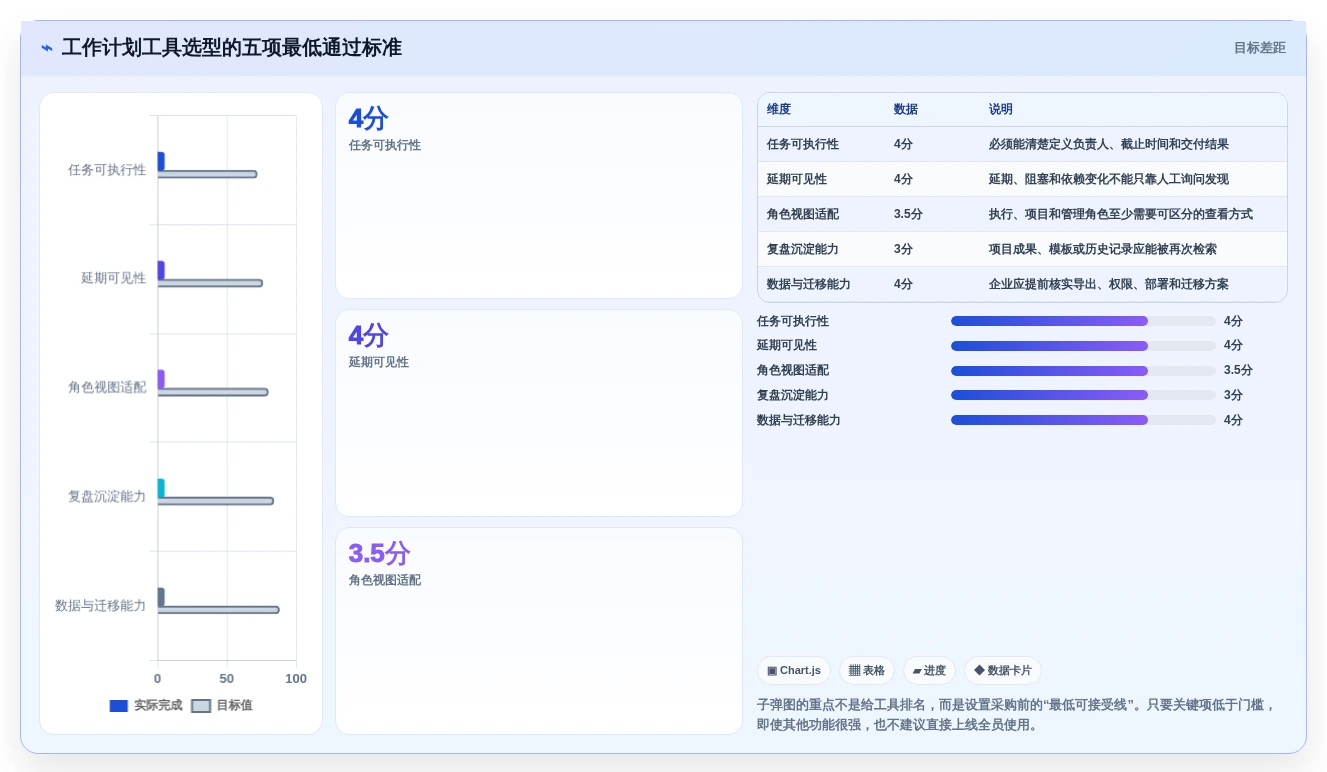
Task: Click the chart axis label 数据与迁移能力
Action: coord(100,605)
